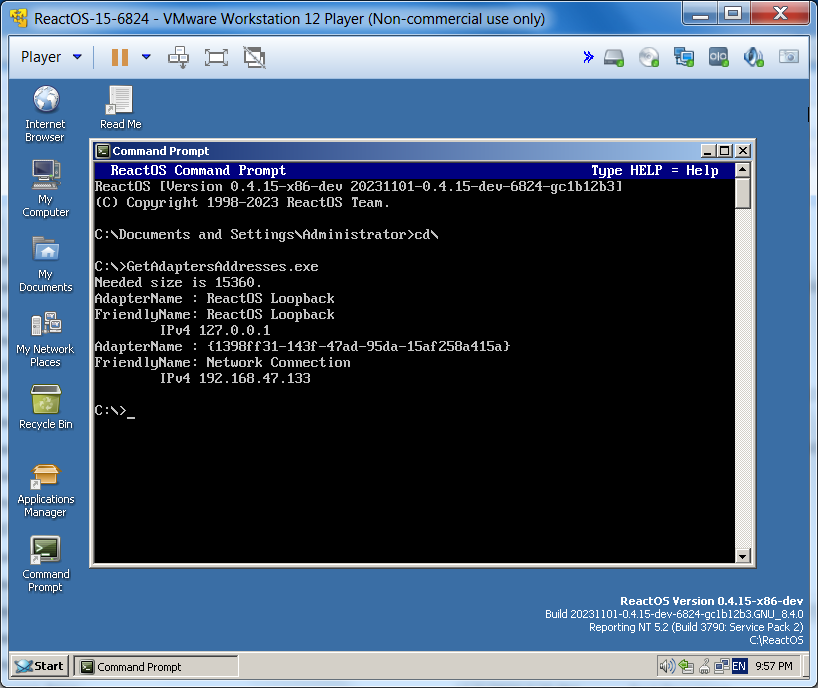Click the rightmost VMware toolbar device icon
This screenshot has height=688, width=818.
coord(788,56)
